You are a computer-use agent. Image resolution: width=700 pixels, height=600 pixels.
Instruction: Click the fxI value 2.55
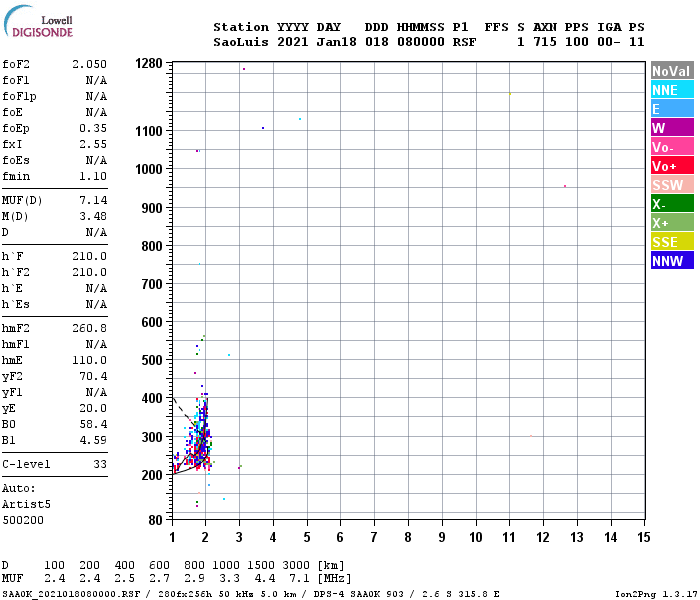click(93, 144)
